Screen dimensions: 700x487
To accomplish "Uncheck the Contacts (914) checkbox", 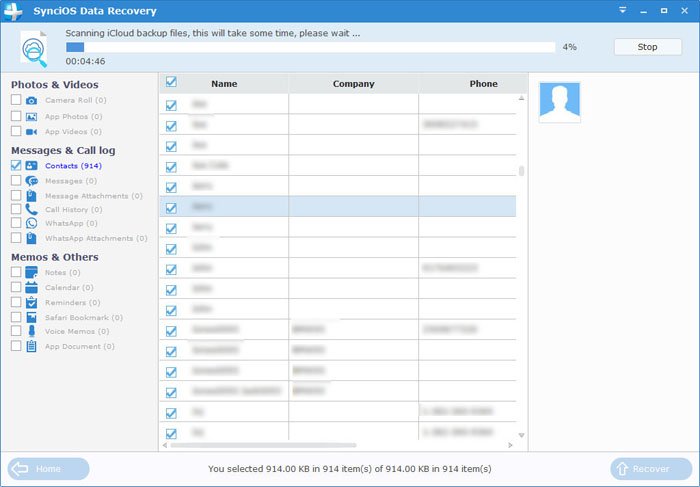I will click(16, 165).
